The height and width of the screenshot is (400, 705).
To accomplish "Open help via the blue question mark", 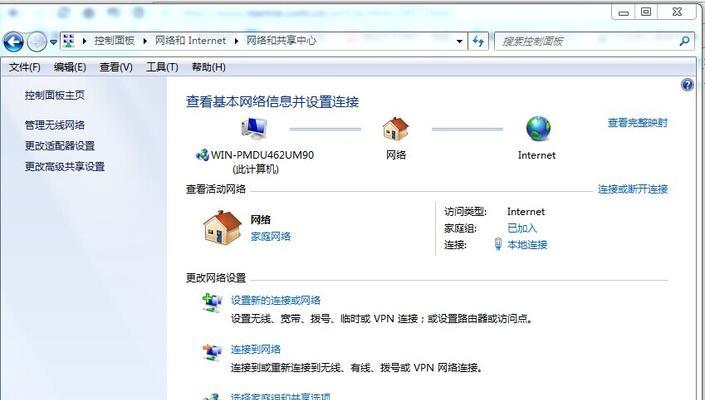I will 687,85.
